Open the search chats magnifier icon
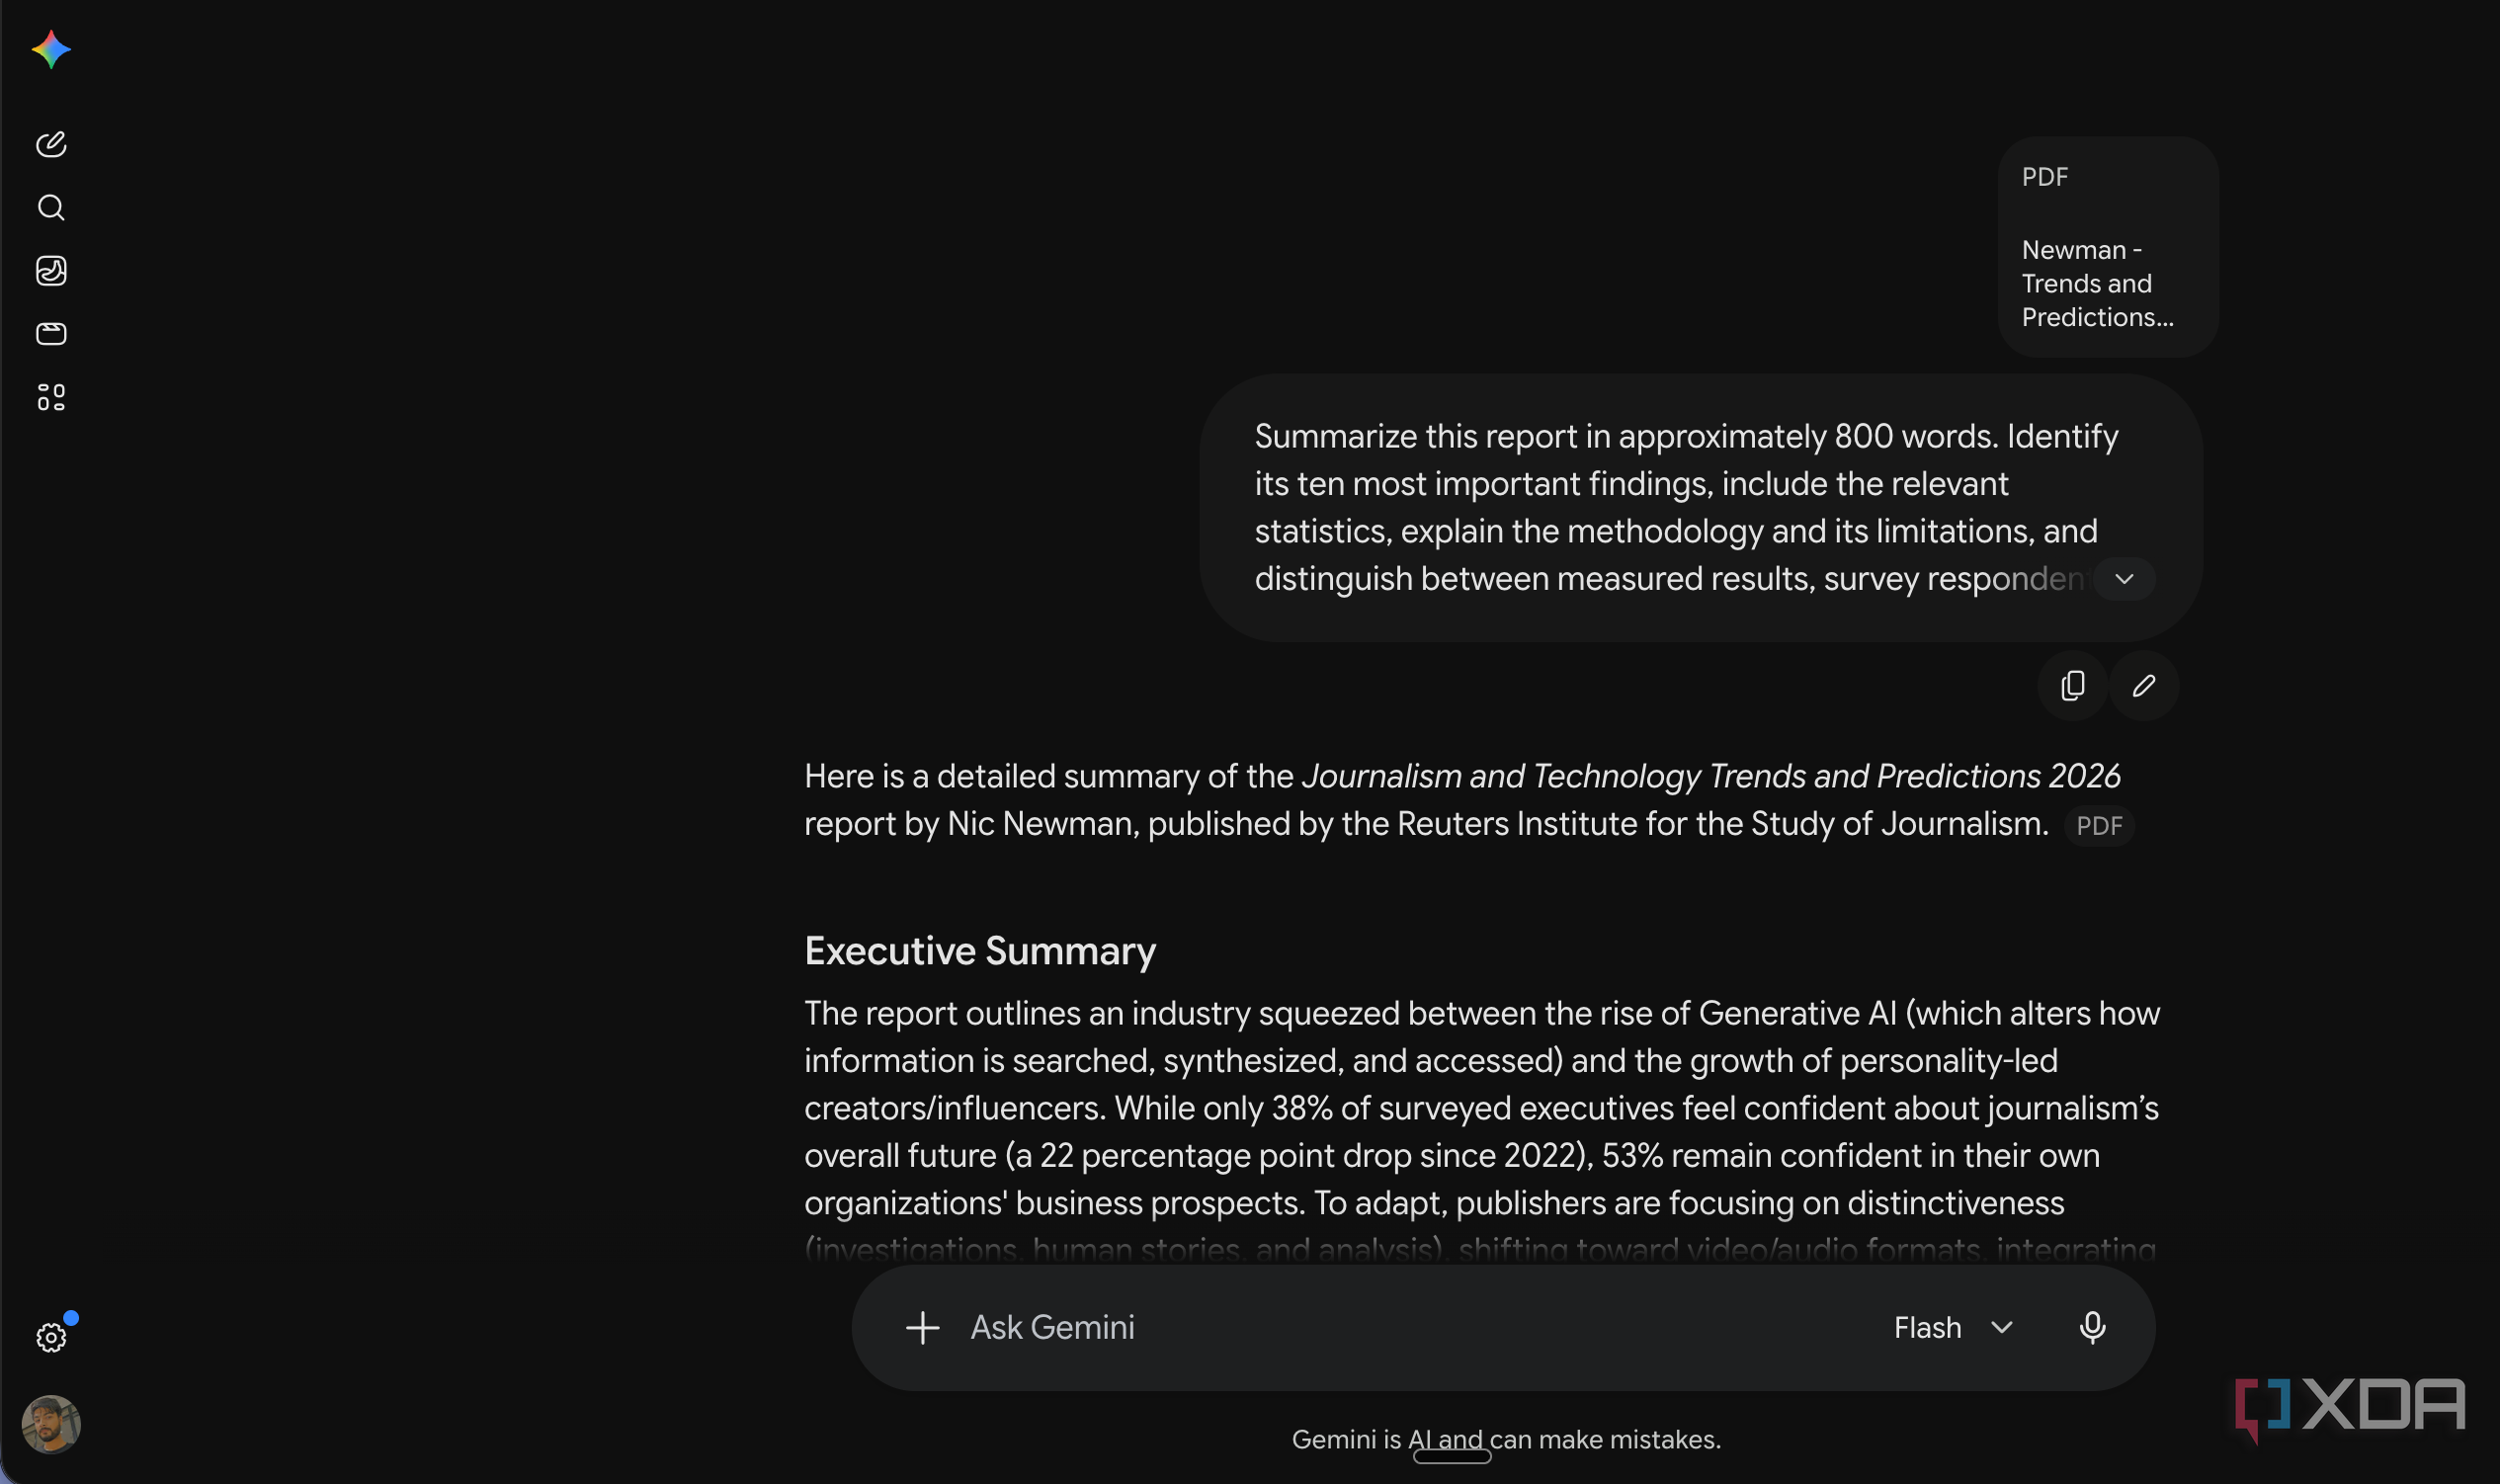The image size is (2500, 1484). pyautogui.click(x=51, y=207)
